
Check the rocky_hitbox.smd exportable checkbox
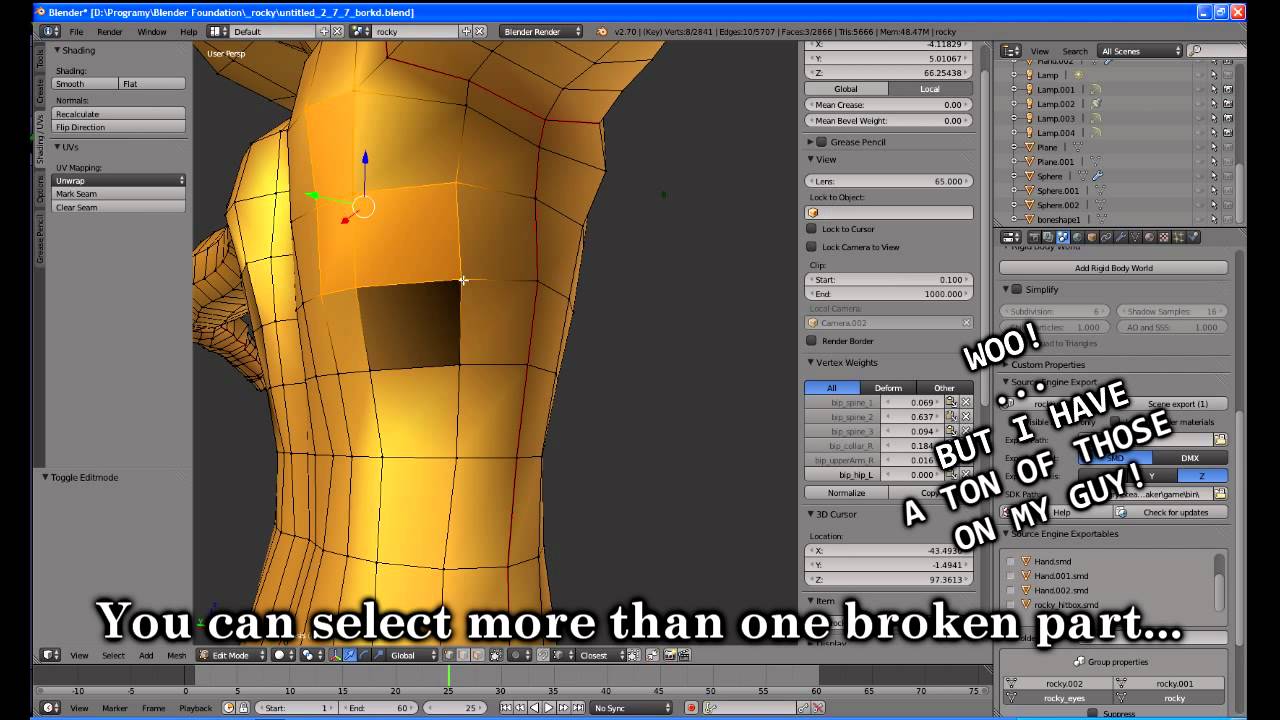(1011, 605)
